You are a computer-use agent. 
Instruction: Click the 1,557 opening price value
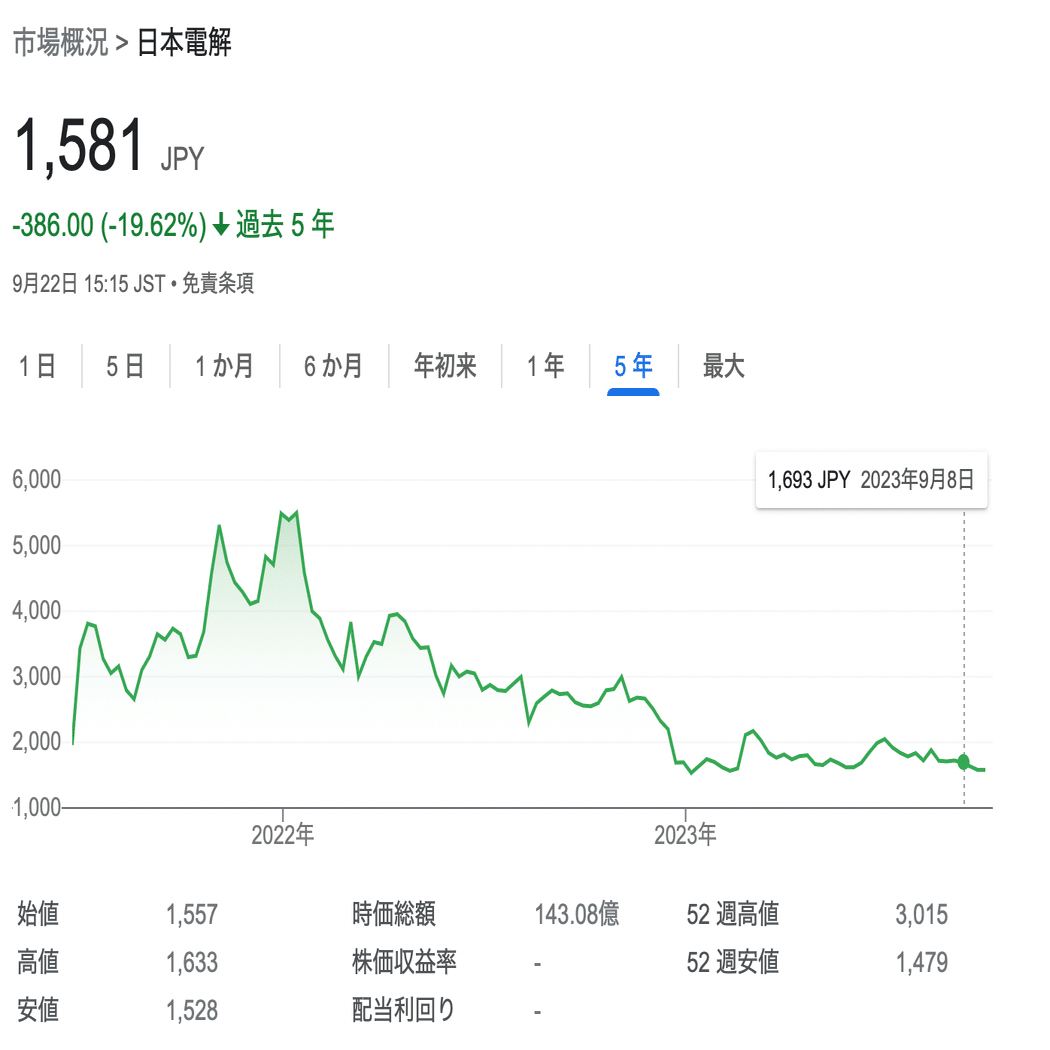coord(192,914)
